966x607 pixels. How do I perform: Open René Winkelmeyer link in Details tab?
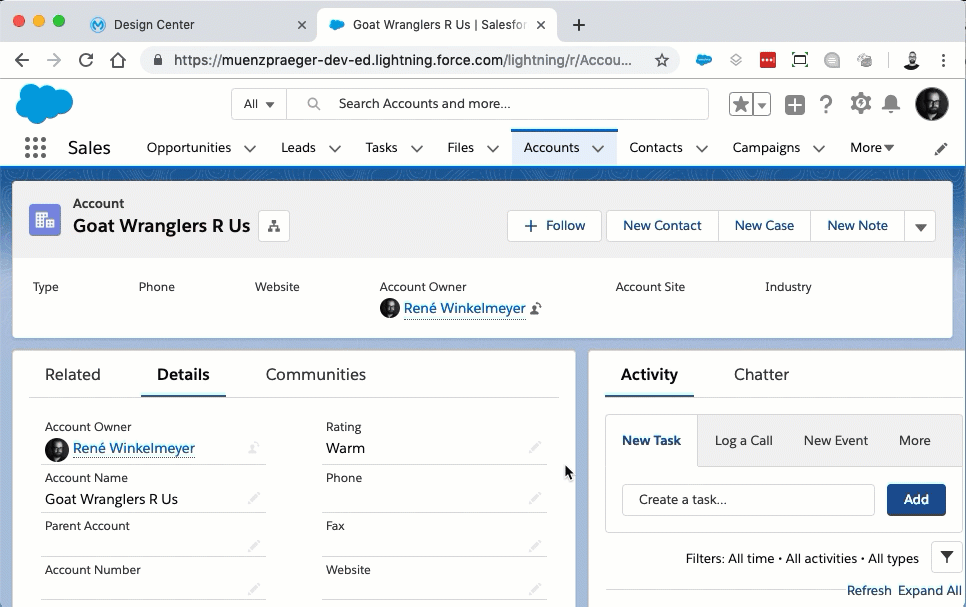(x=134, y=448)
